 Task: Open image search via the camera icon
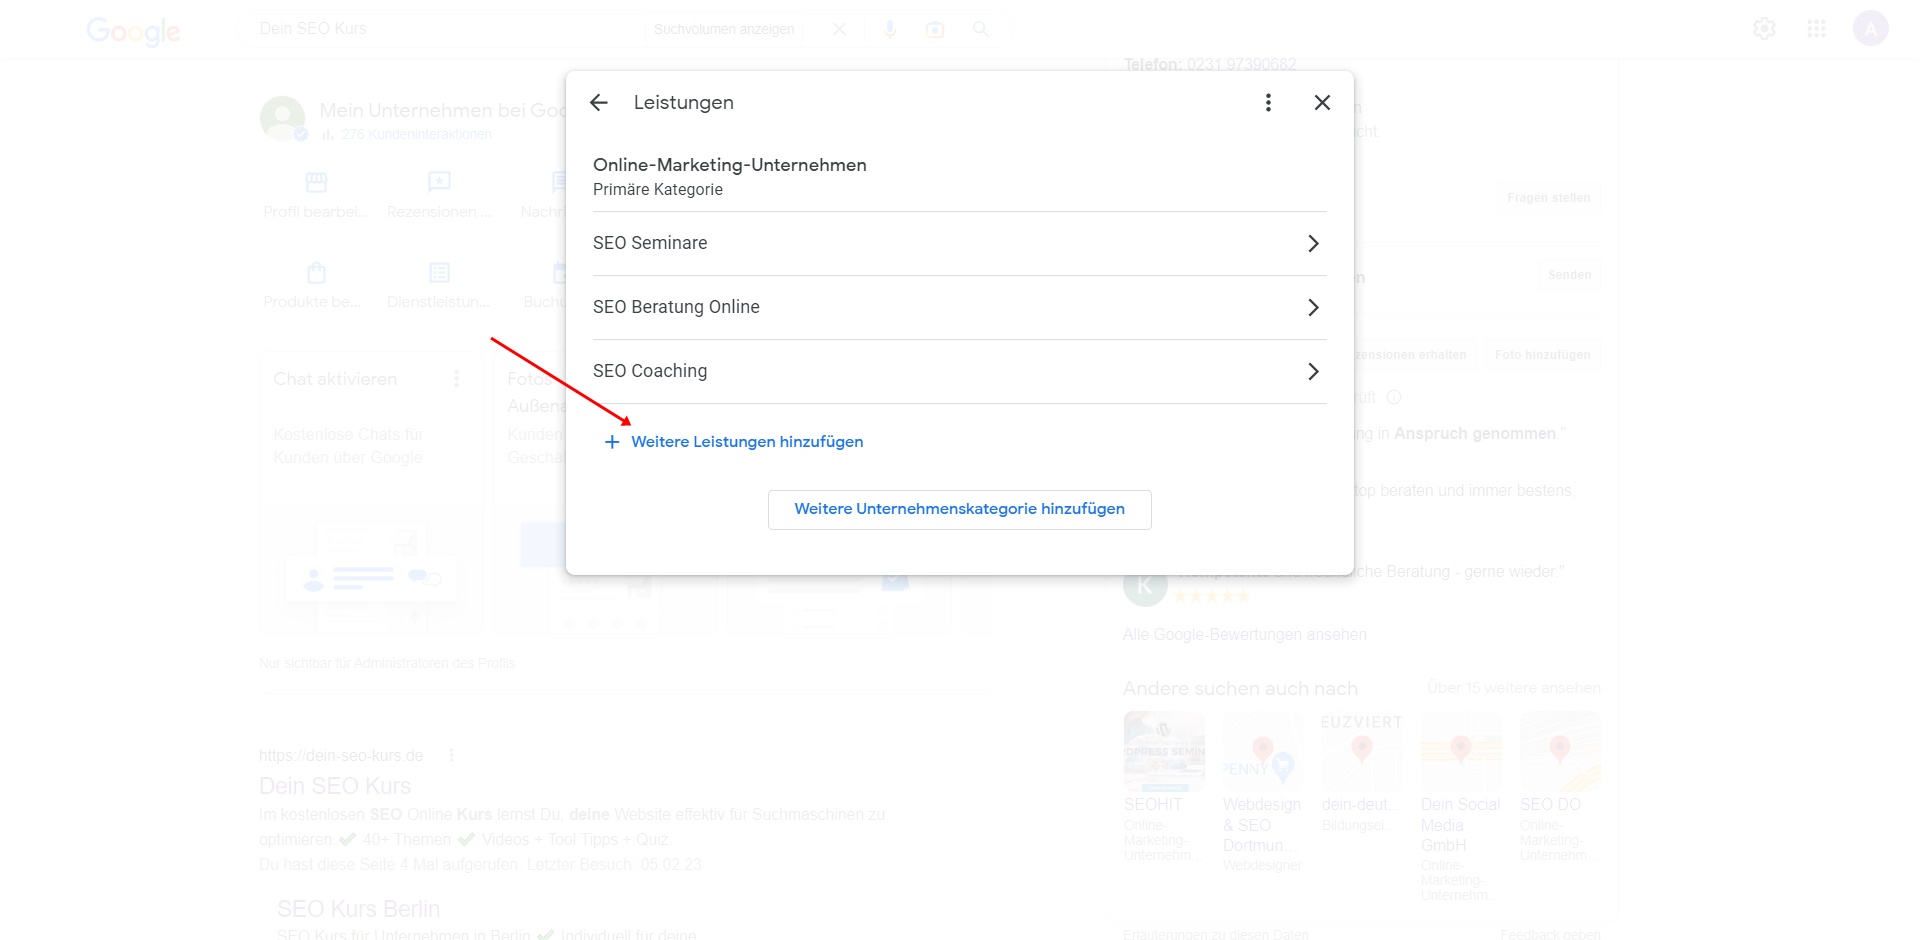[x=935, y=29]
